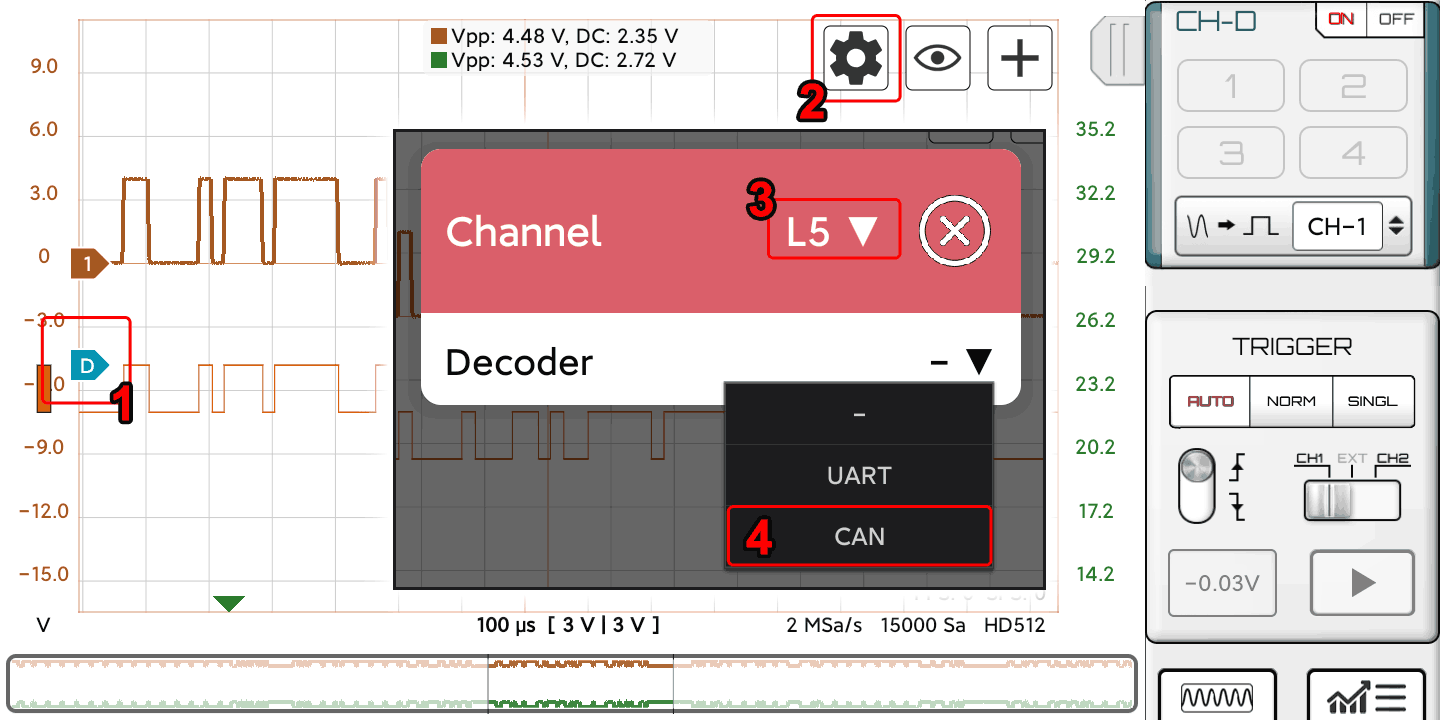This screenshot has height=720, width=1440.
Task: Click the plus icon to add an overlay
Action: [x=1019, y=57]
